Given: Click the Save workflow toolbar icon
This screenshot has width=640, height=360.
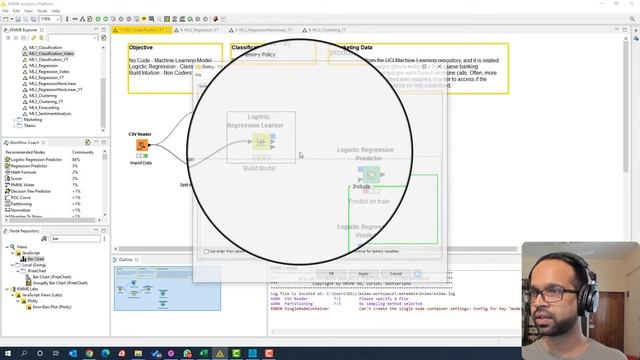Looking at the screenshot, I should click(x=18, y=19).
